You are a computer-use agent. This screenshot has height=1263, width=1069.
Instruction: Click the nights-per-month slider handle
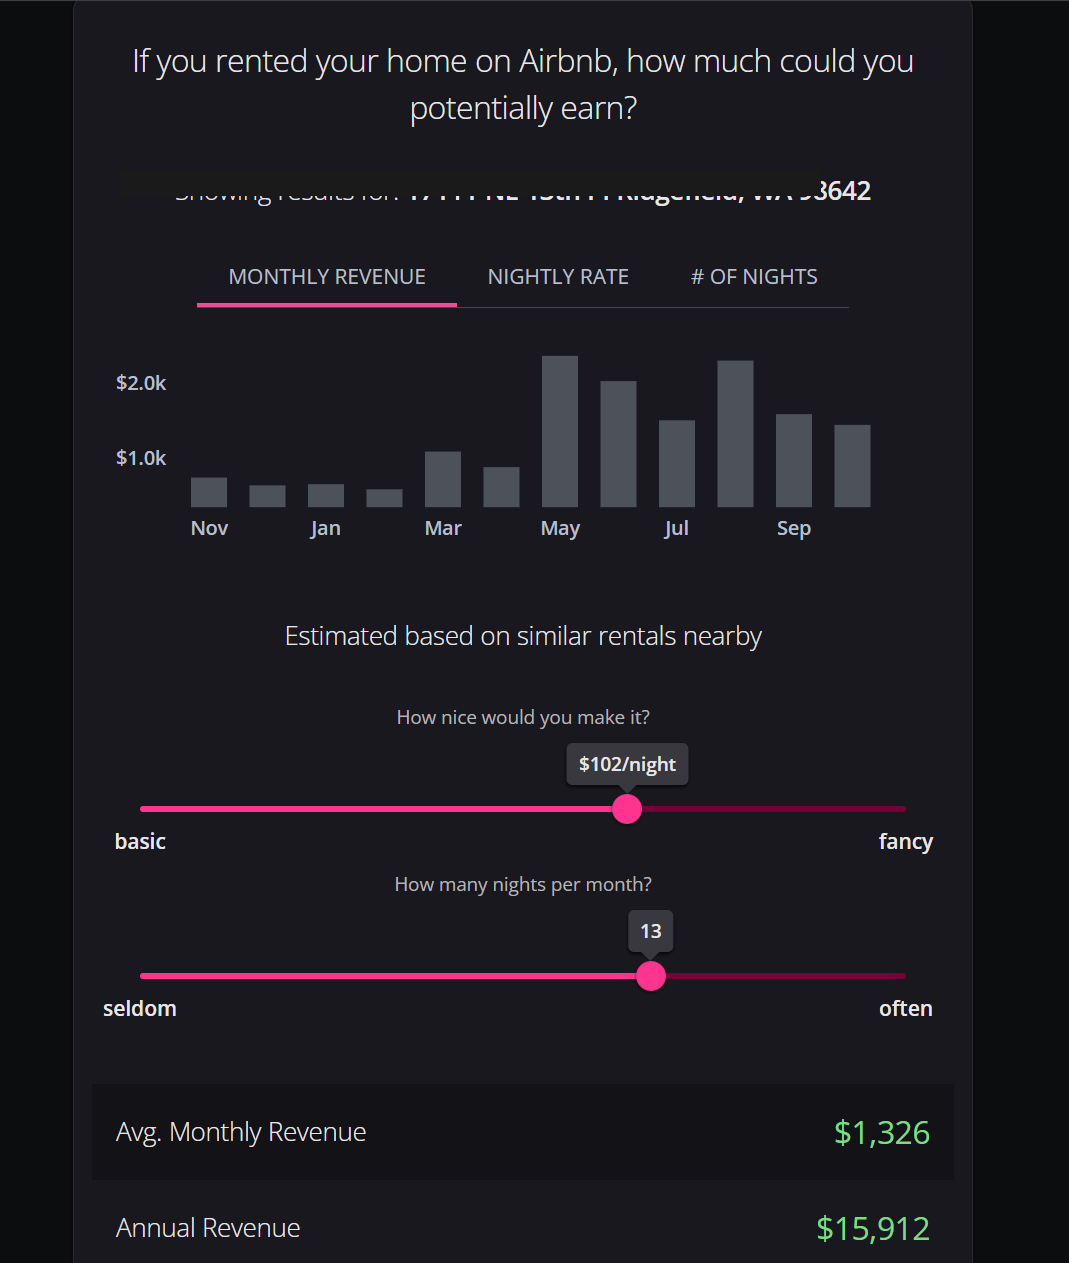(650, 975)
